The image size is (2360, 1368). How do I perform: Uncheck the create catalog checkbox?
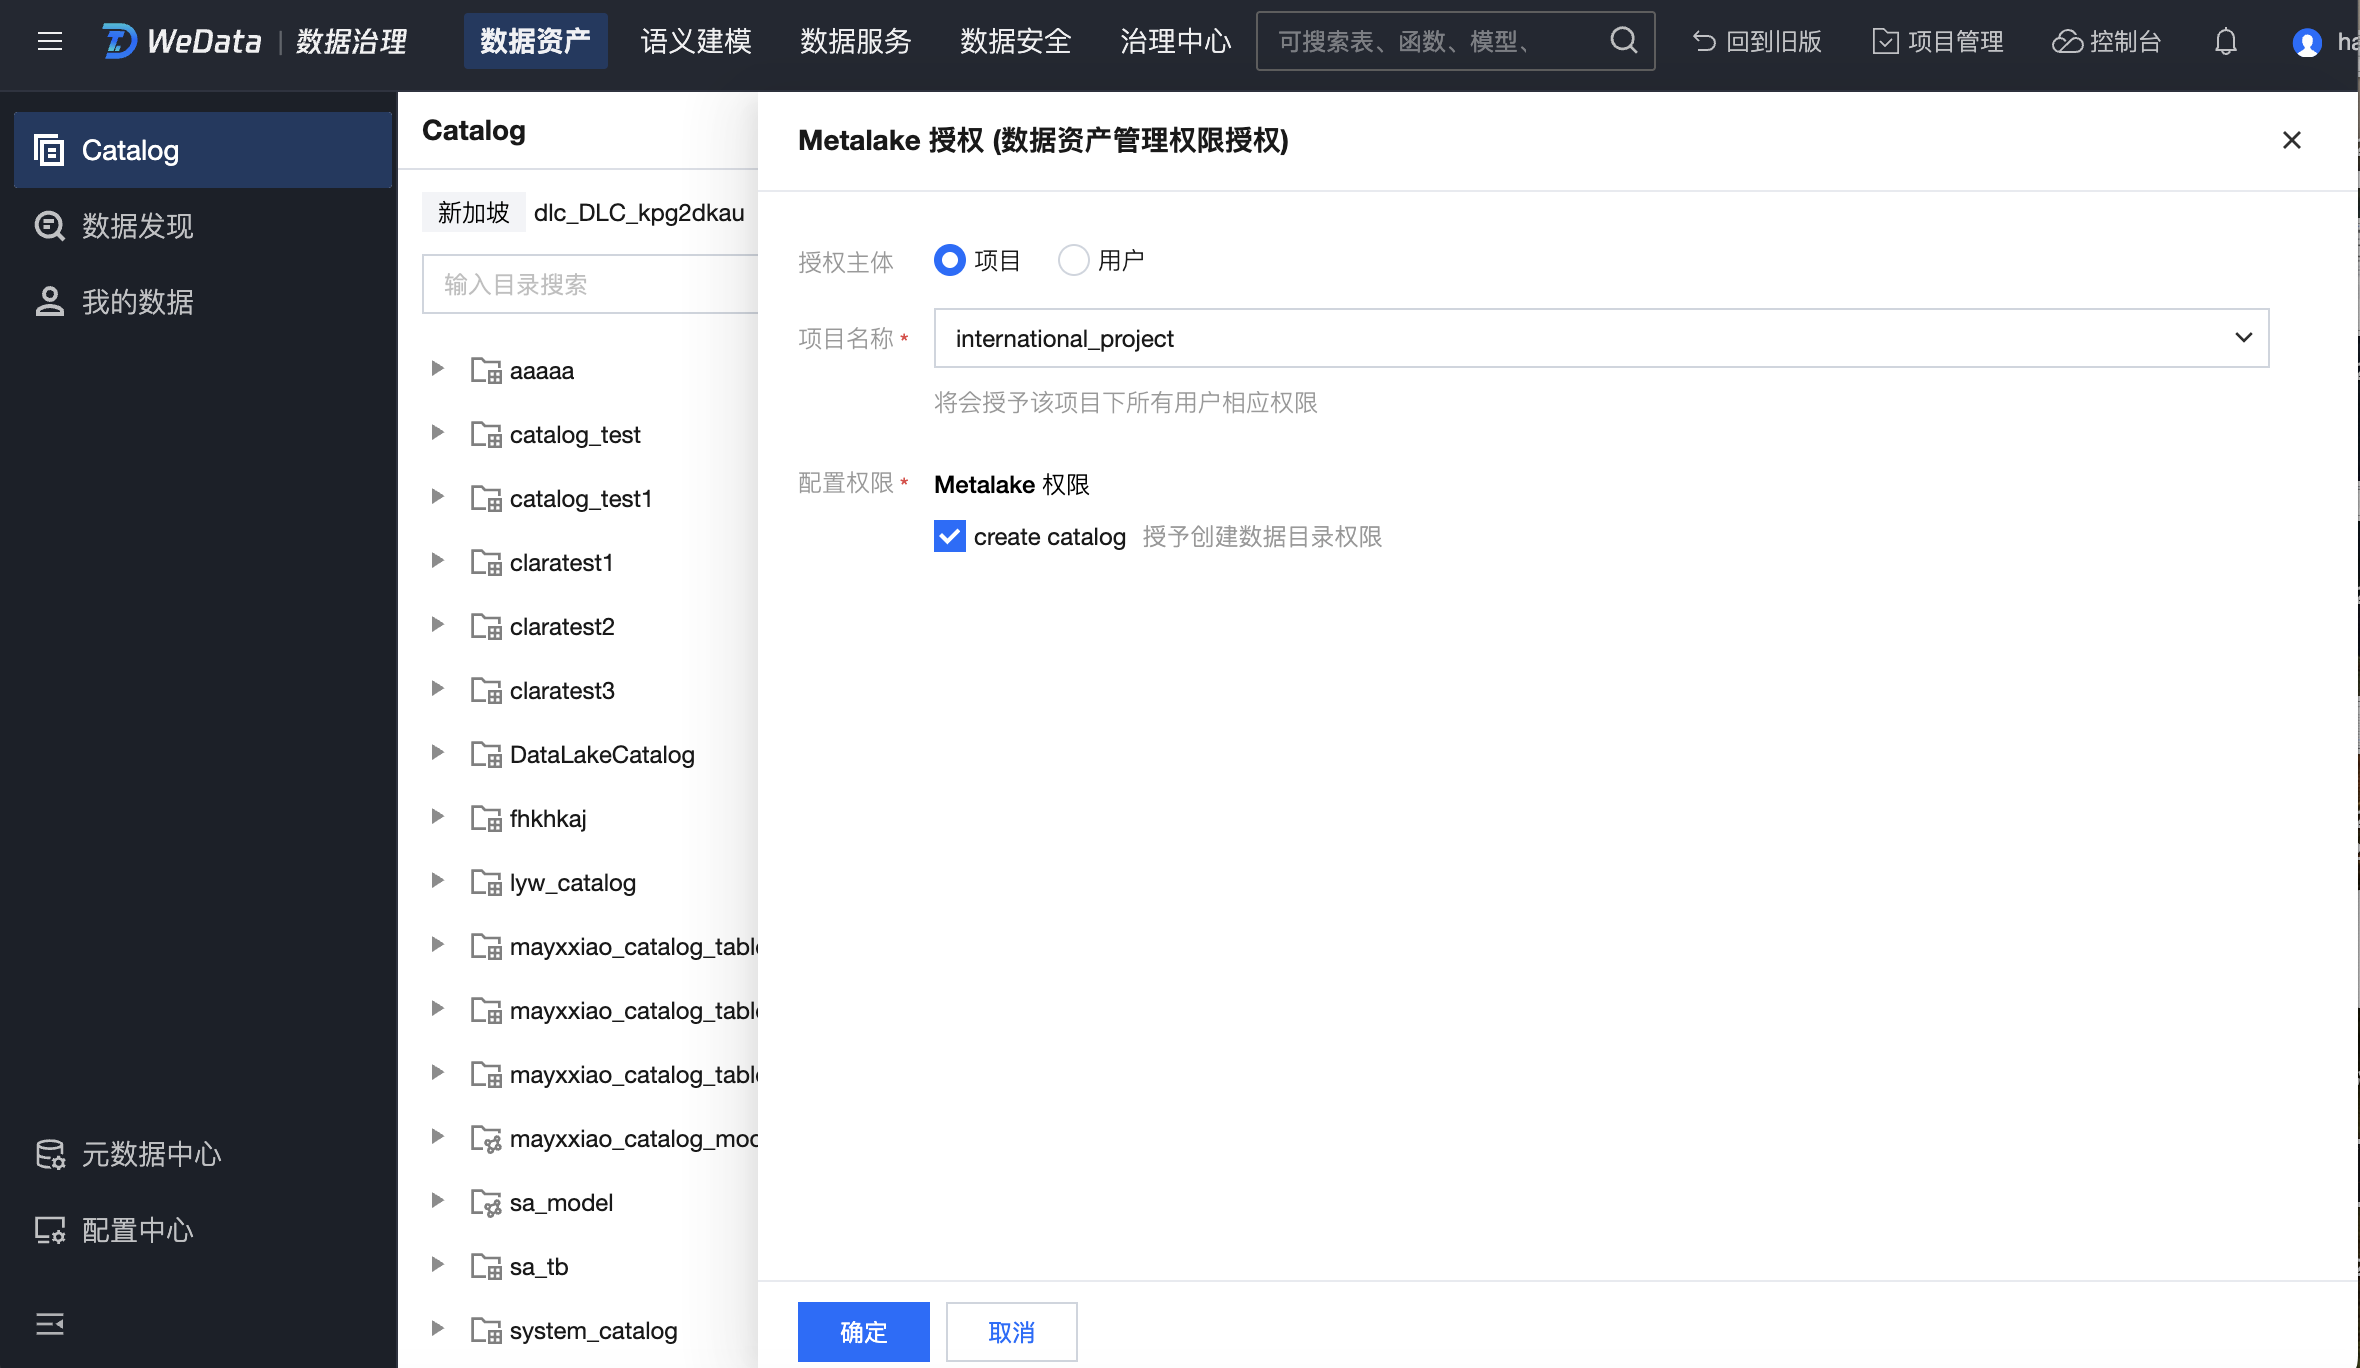pos(950,537)
